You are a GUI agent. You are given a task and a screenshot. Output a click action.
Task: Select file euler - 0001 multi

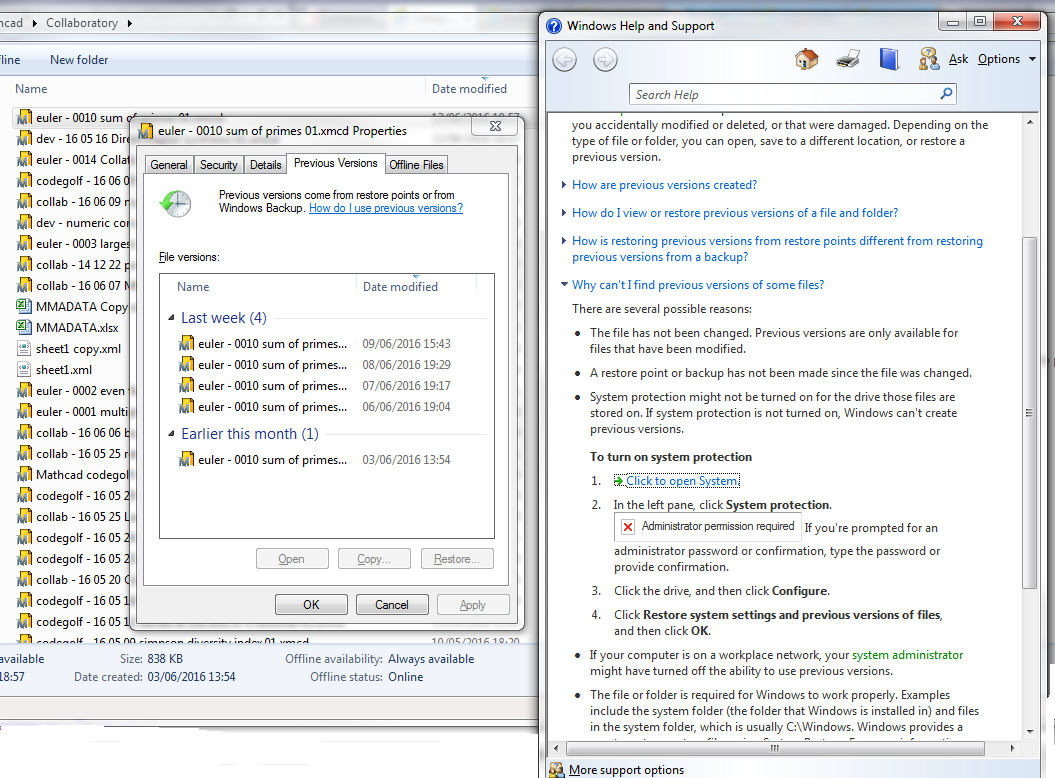73,411
